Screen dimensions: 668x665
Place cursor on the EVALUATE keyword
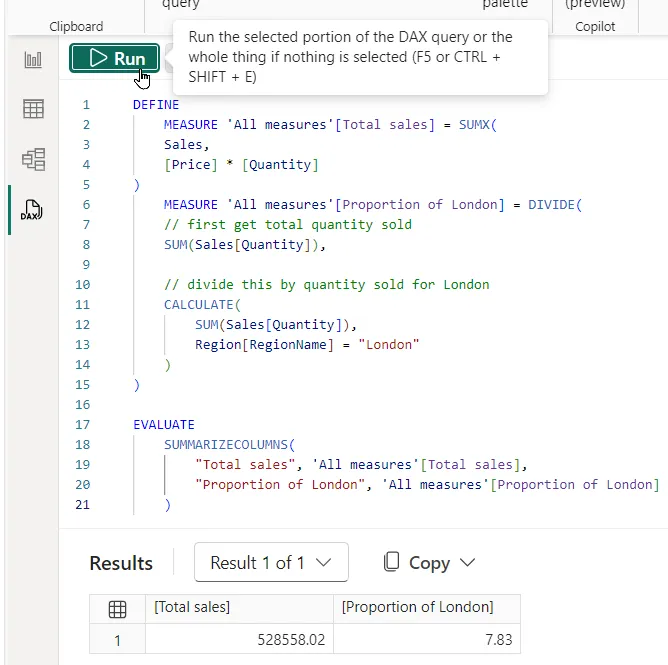164,424
